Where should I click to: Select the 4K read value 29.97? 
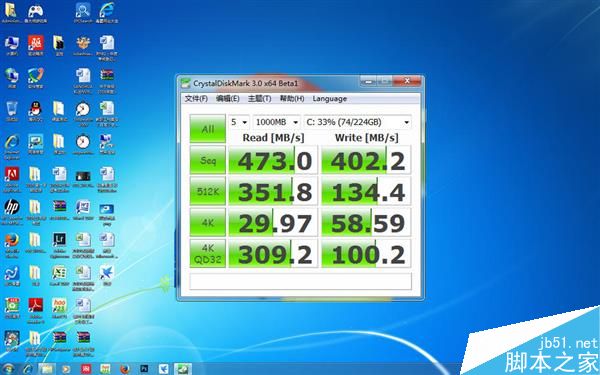[x=273, y=222]
